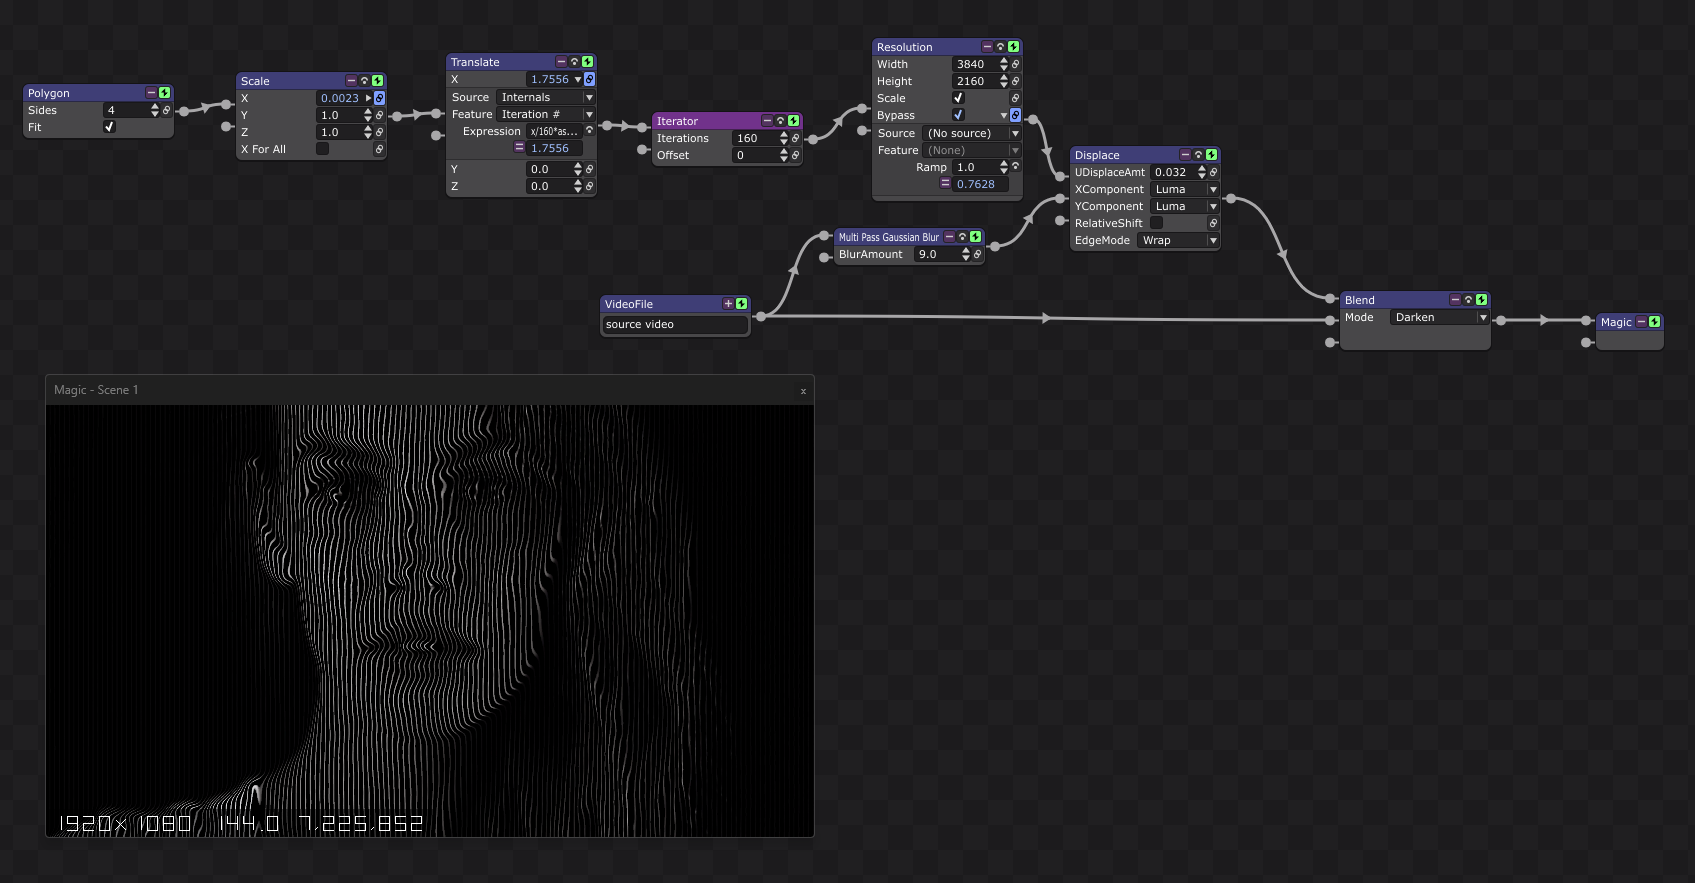Toggle the green enable icon on Scale node
The height and width of the screenshot is (883, 1695).
pos(377,81)
